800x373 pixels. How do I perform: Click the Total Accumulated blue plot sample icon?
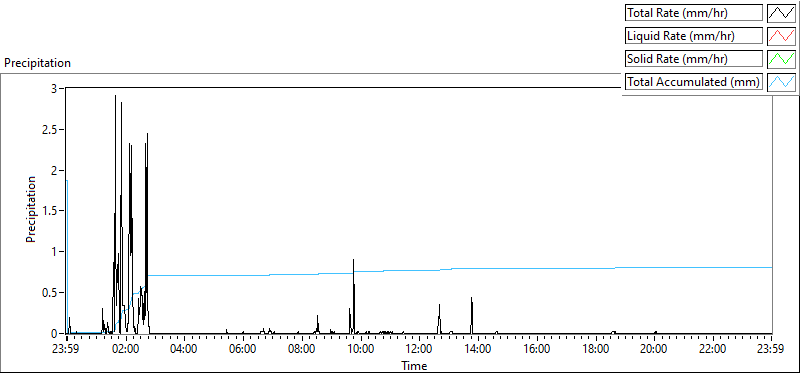click(x=782, y=82)
